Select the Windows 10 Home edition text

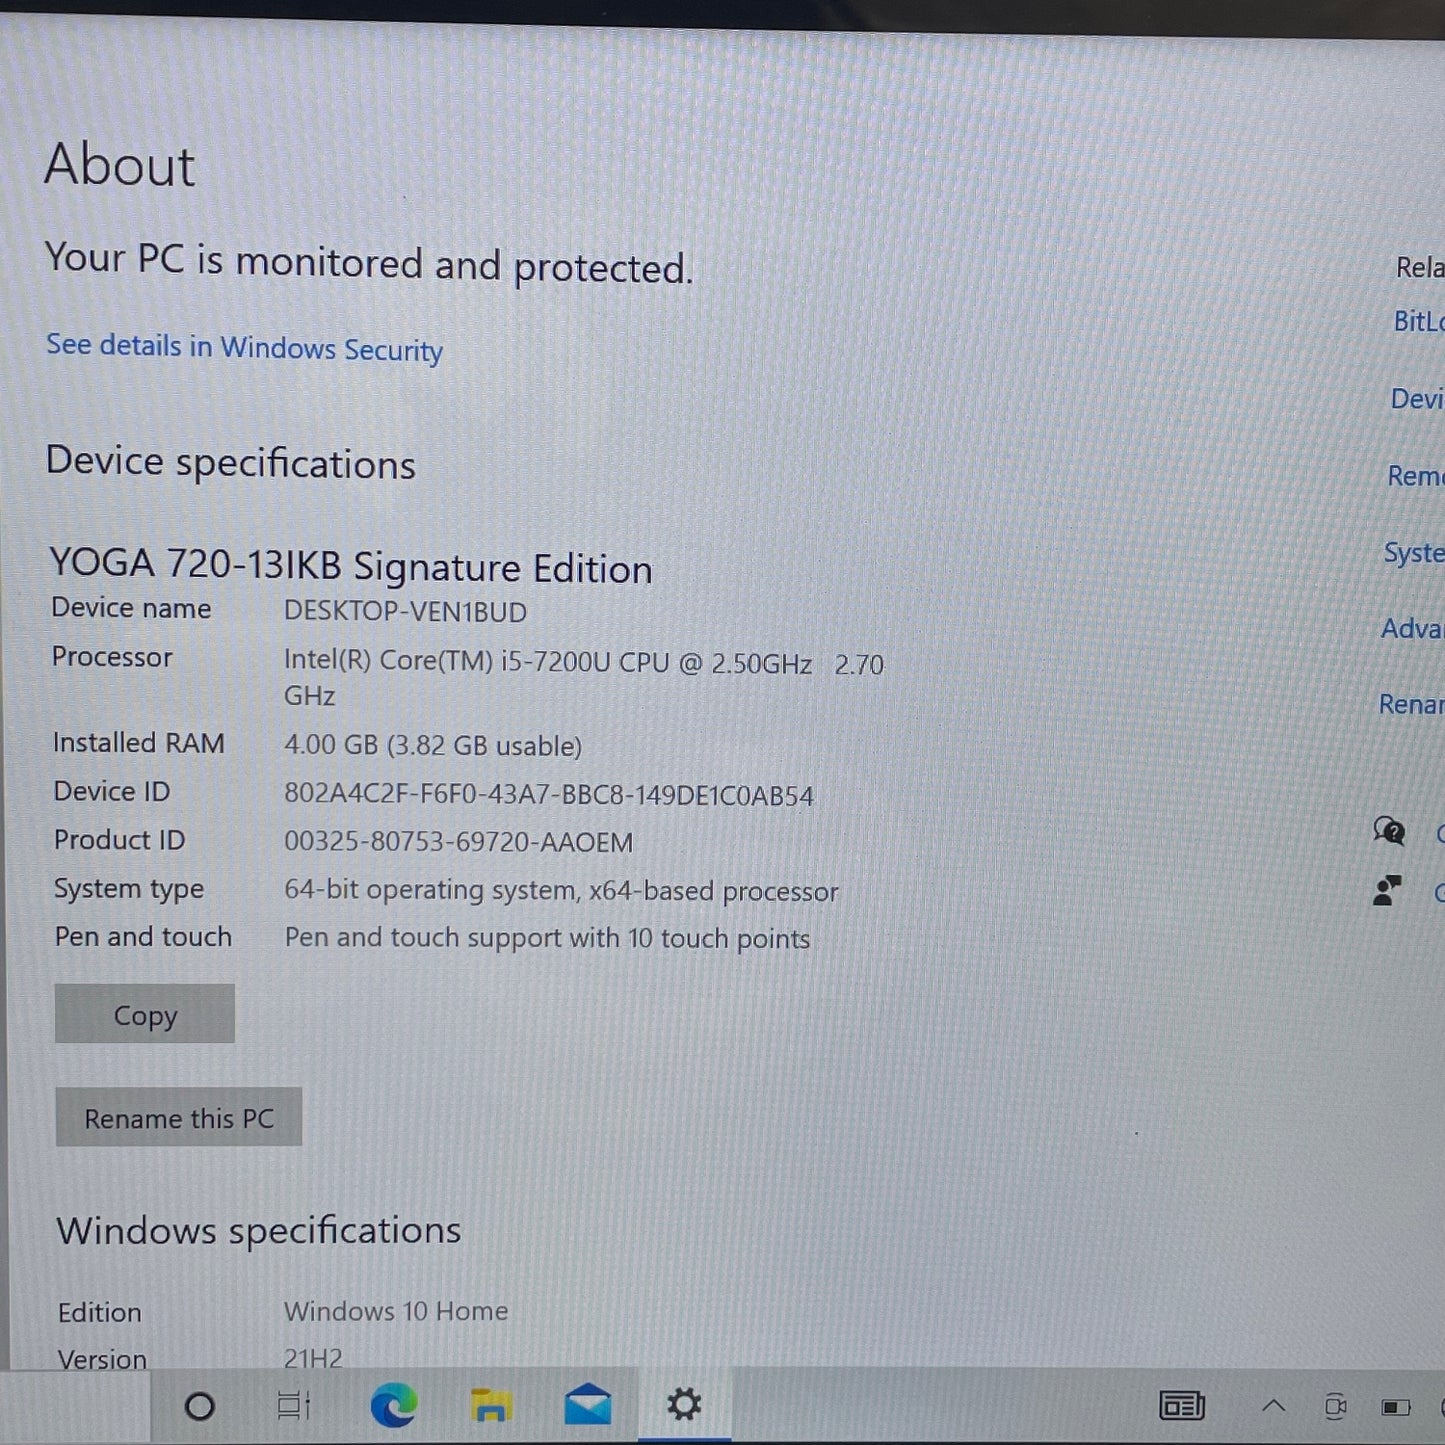(396, 1311)
